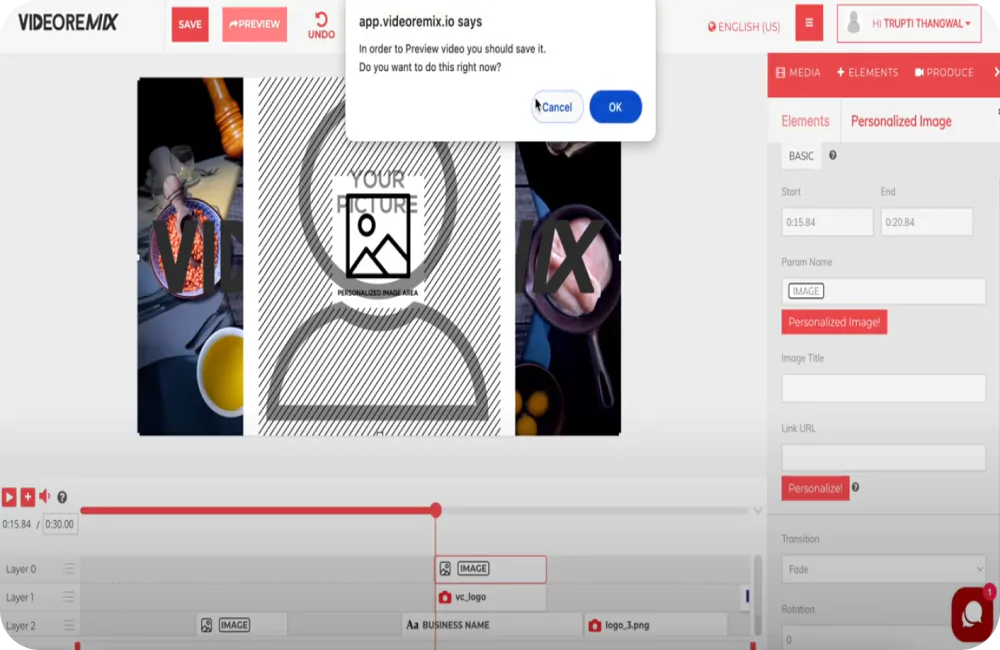This screenshot has height=650, width=1000.
Task: Open the chat support widget
Action: (x=973, y=614)
